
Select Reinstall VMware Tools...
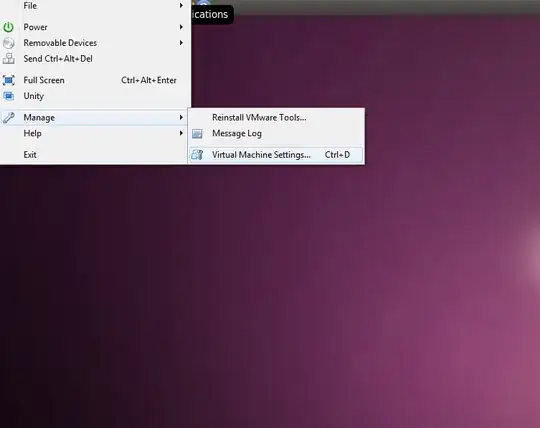pyautogui.click(x=276, y=117)
